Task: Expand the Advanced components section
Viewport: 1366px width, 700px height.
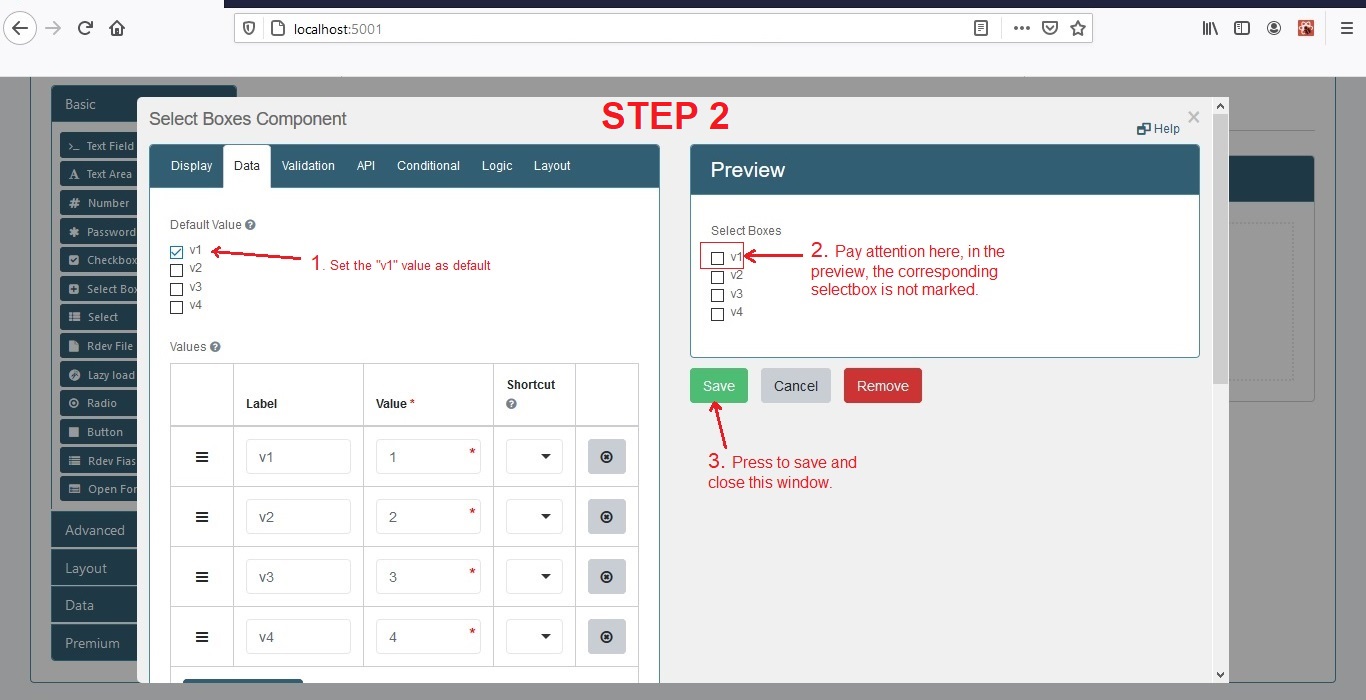Action: pyautogui.click(x=95, y=530)
